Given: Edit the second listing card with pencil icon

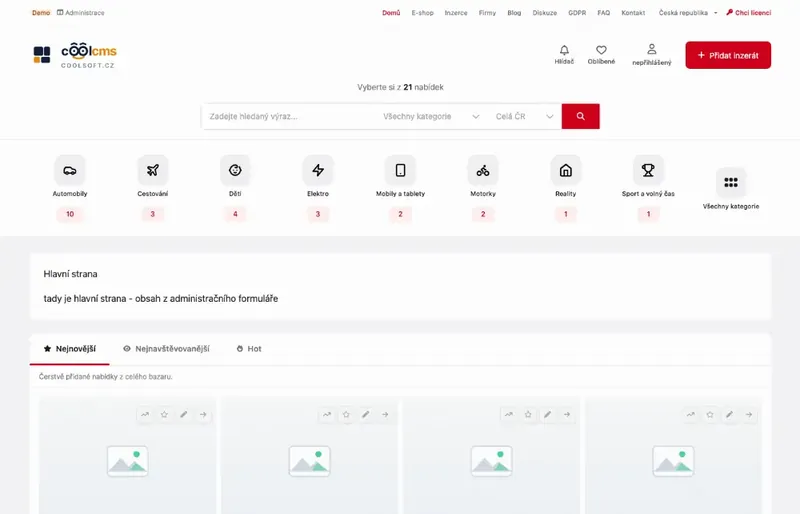Looking at the screenshot, I should point(366,414).
